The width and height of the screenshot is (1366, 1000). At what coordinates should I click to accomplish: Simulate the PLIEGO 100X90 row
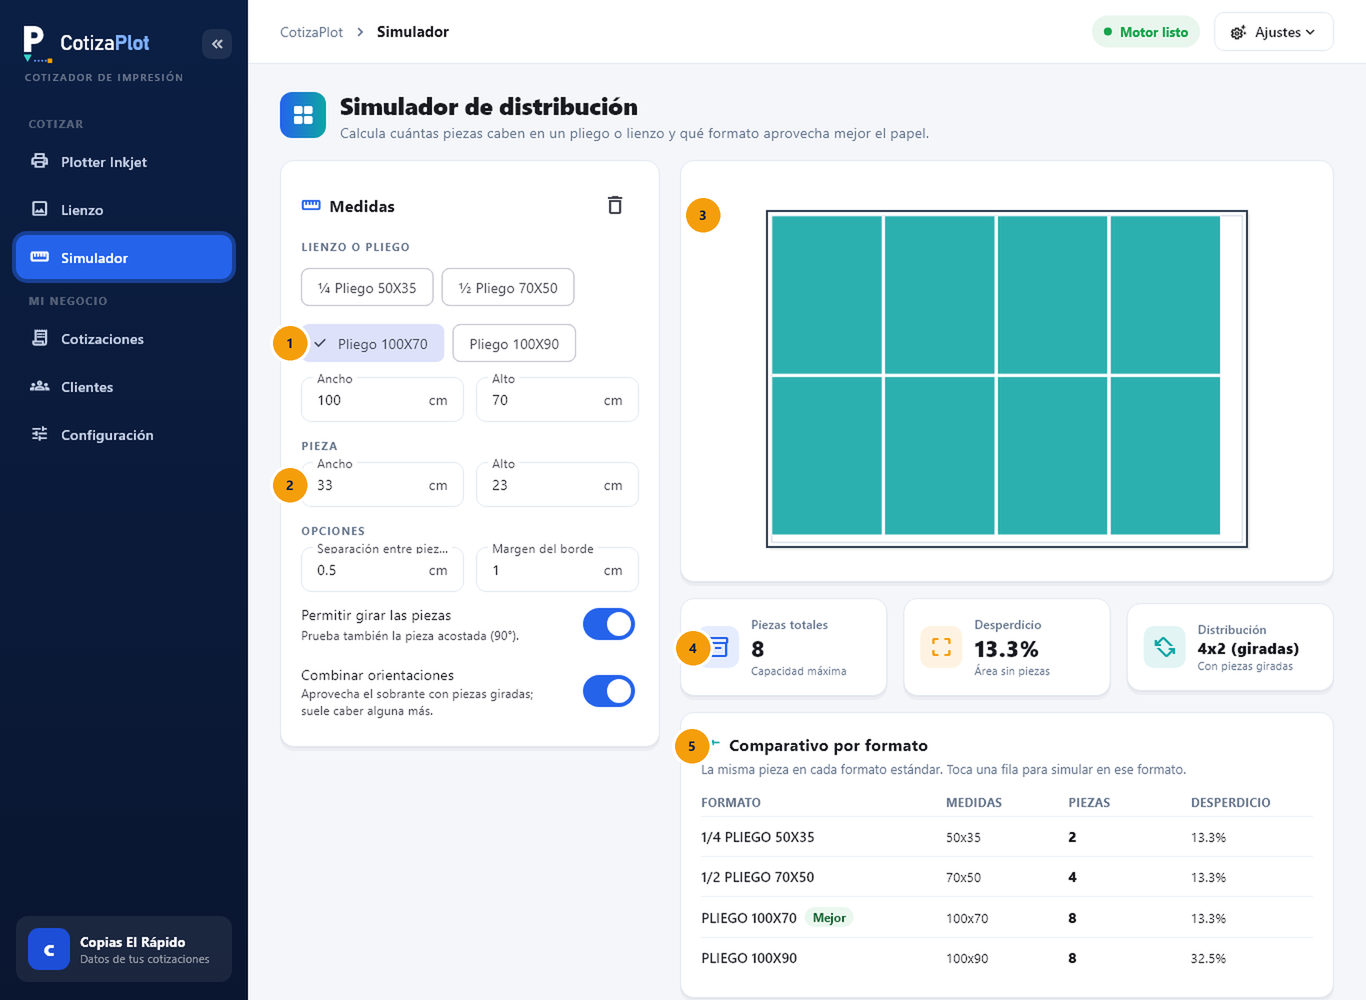tap(1006, 958)
